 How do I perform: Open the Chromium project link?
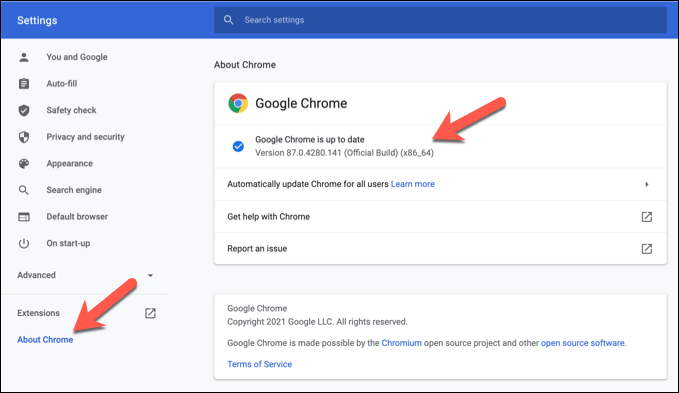pyautogui.click(x=401, y=343)
